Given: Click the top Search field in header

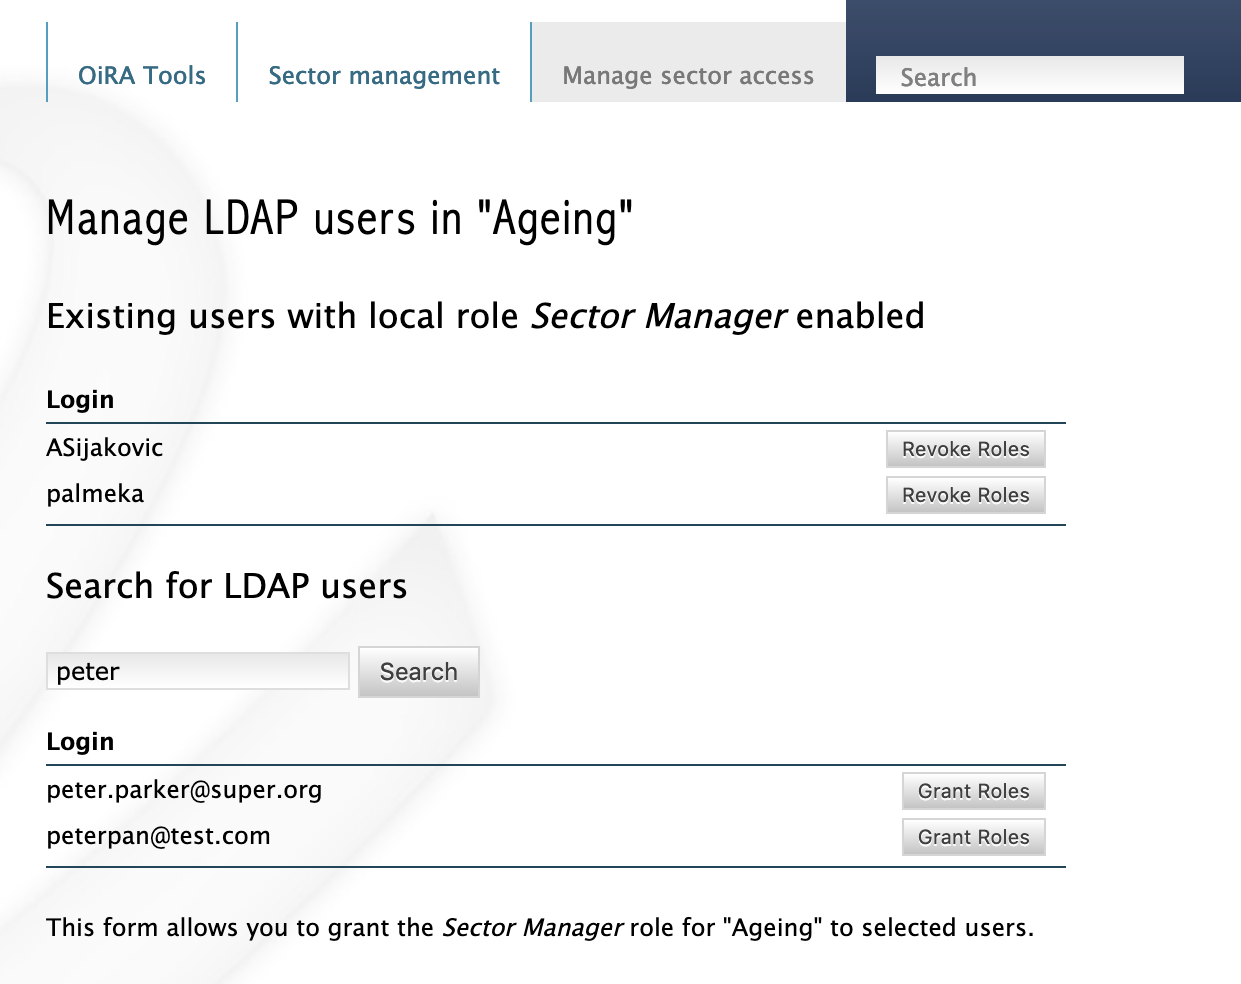Looking at the screenshot, I should [x=1029, y=76].
